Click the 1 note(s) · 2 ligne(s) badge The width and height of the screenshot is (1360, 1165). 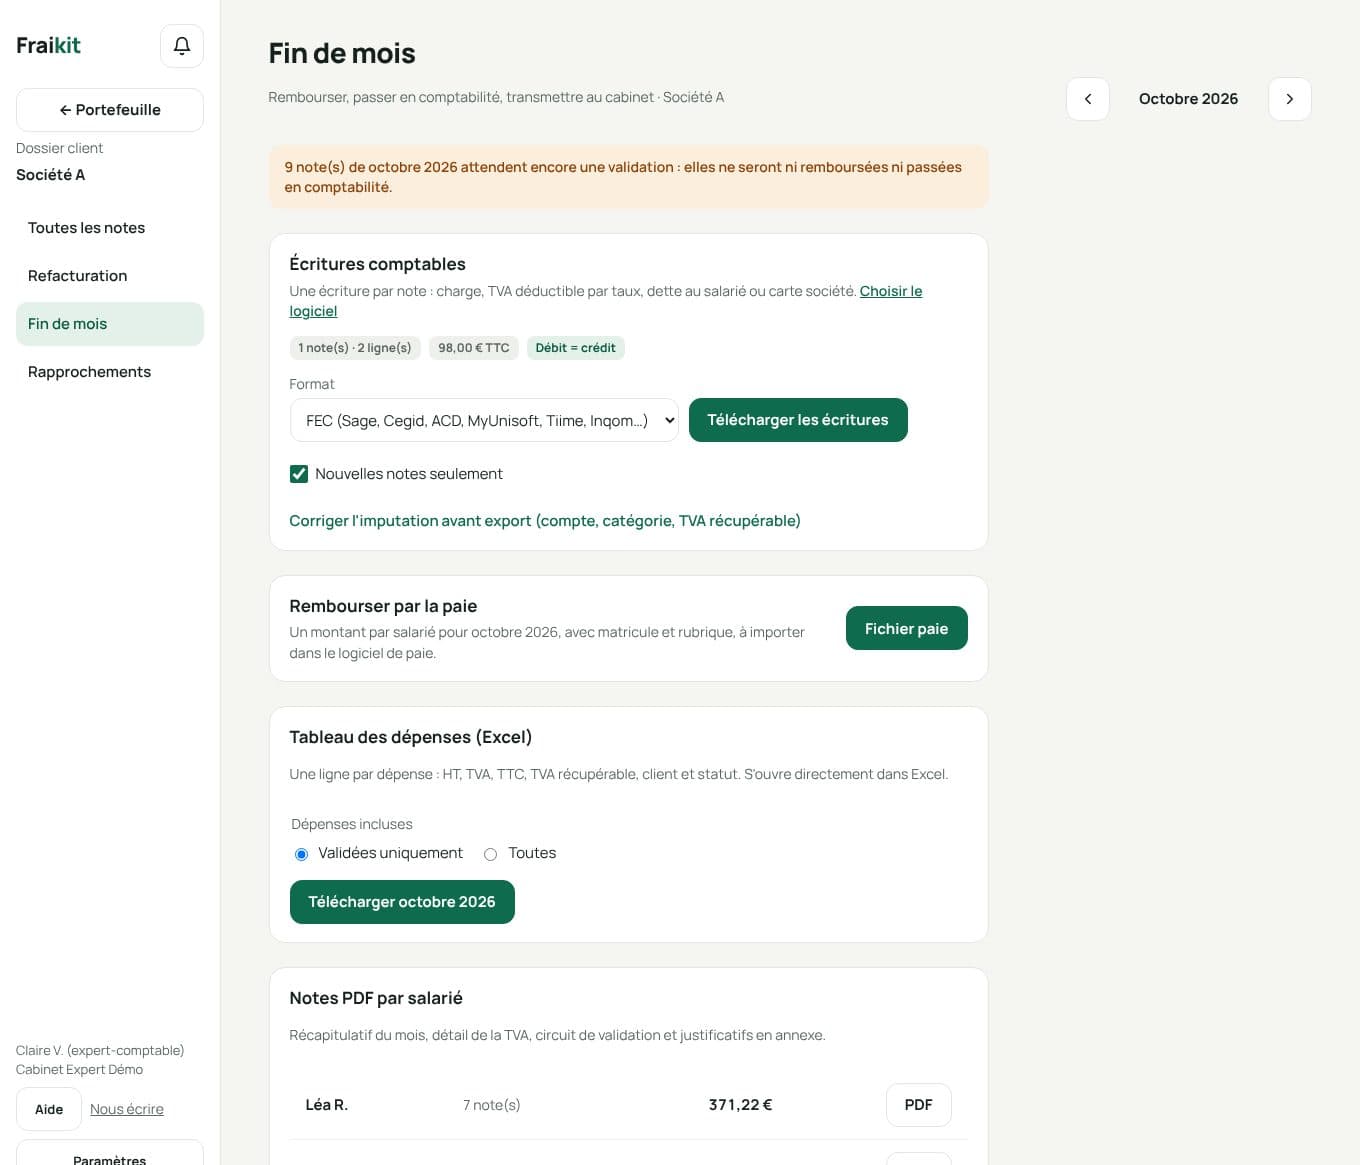click(x=355, y=348)
